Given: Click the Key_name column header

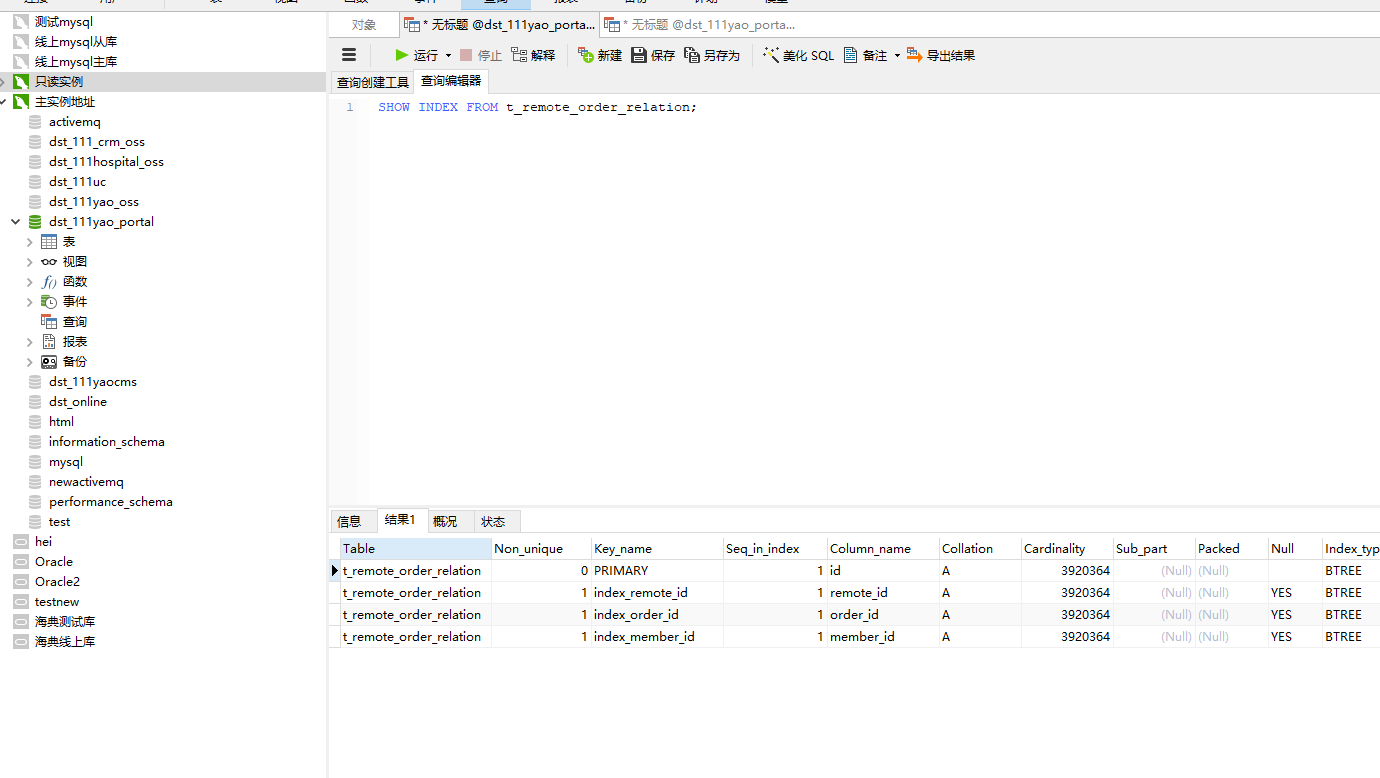Looking at the screenshot, I should 657,548.
